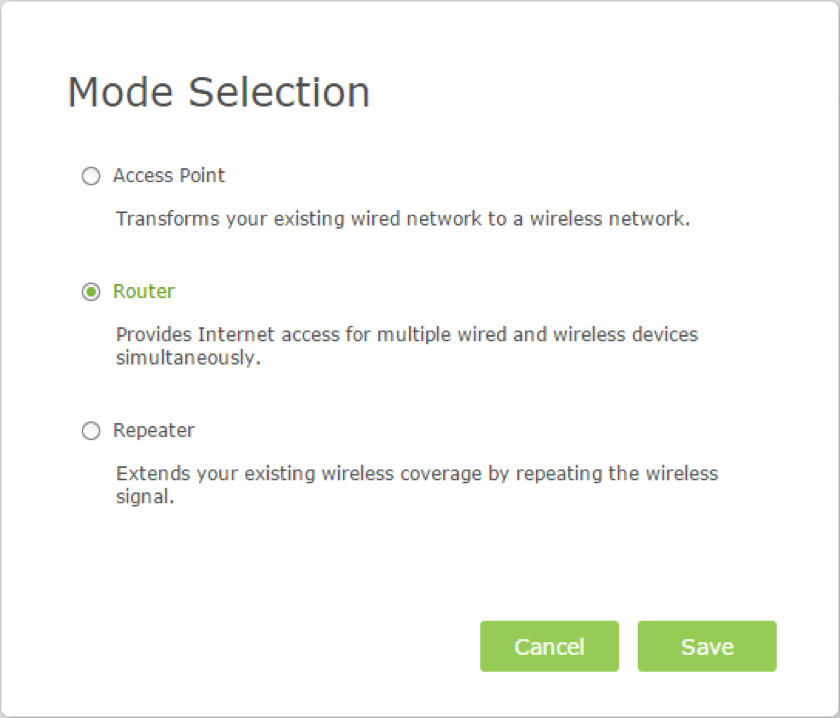Click the Access Point description text
This screenshot has width=840, height=718.
tap(402, 219)
